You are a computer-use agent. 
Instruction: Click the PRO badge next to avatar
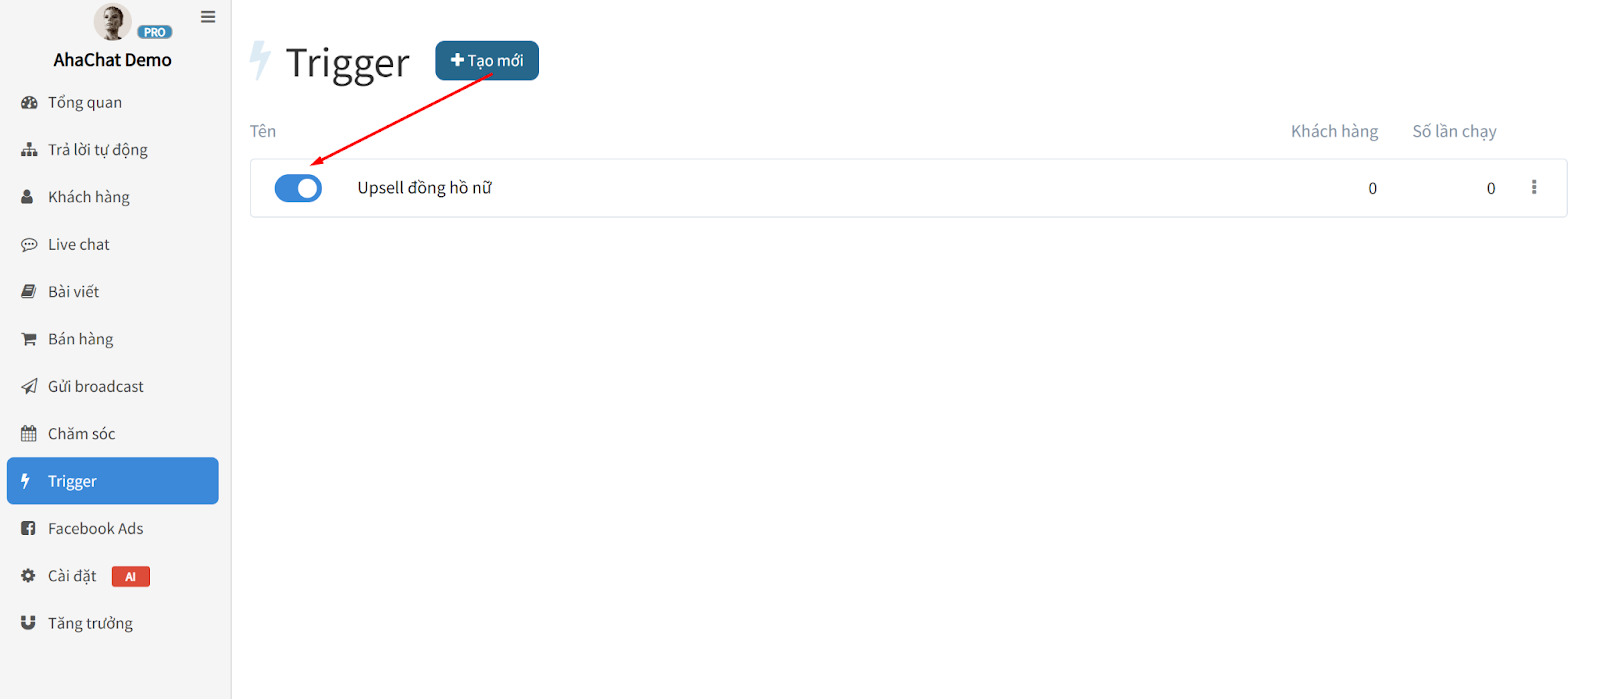(155, 32)
